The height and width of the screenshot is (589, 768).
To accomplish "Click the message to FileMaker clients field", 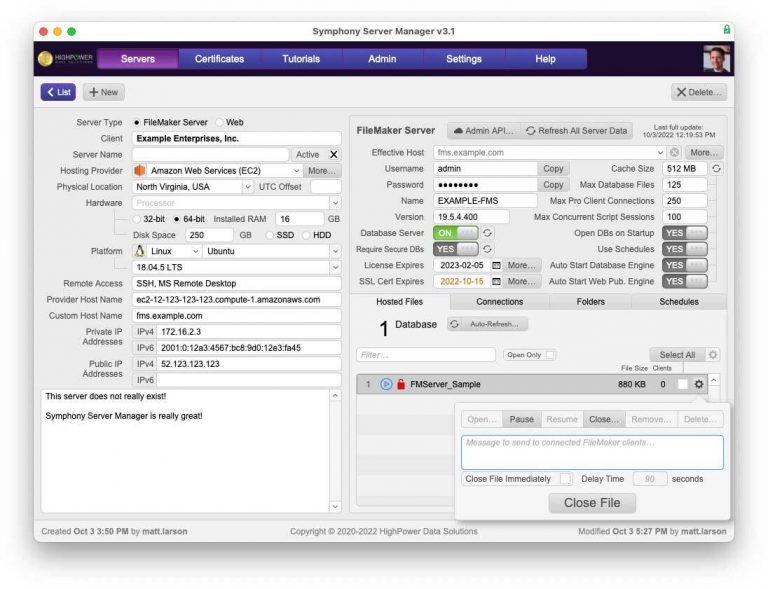I will click(592, 452).
